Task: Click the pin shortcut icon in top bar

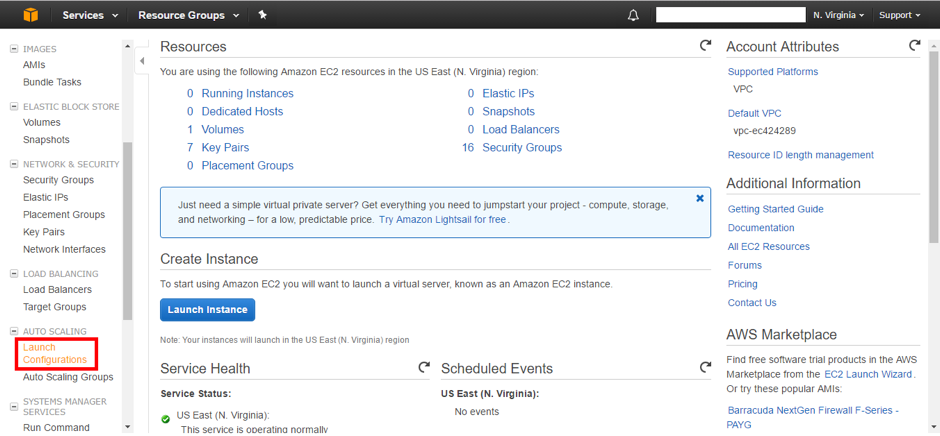Action: tap(262, 15)
